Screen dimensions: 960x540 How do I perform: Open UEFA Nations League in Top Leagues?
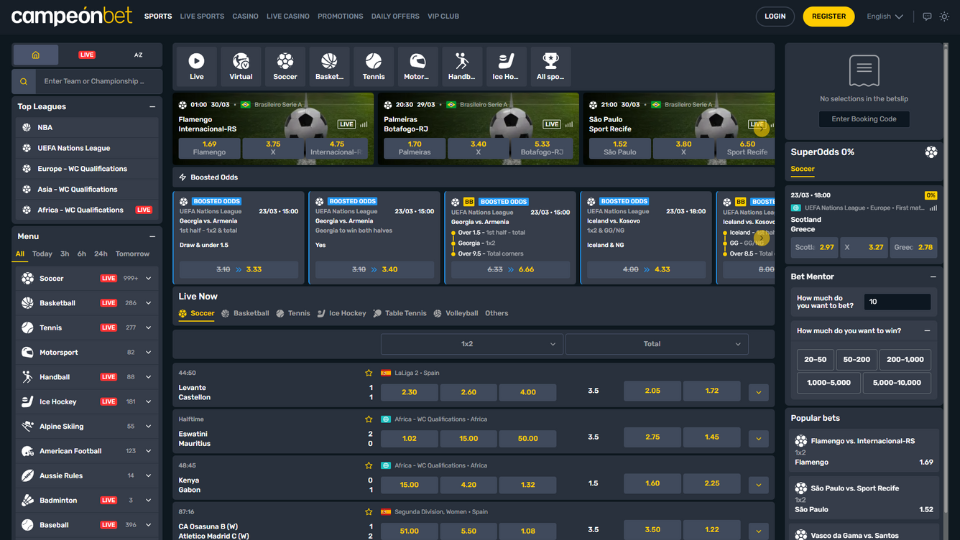pyautogui.click(x=86, y=148)
